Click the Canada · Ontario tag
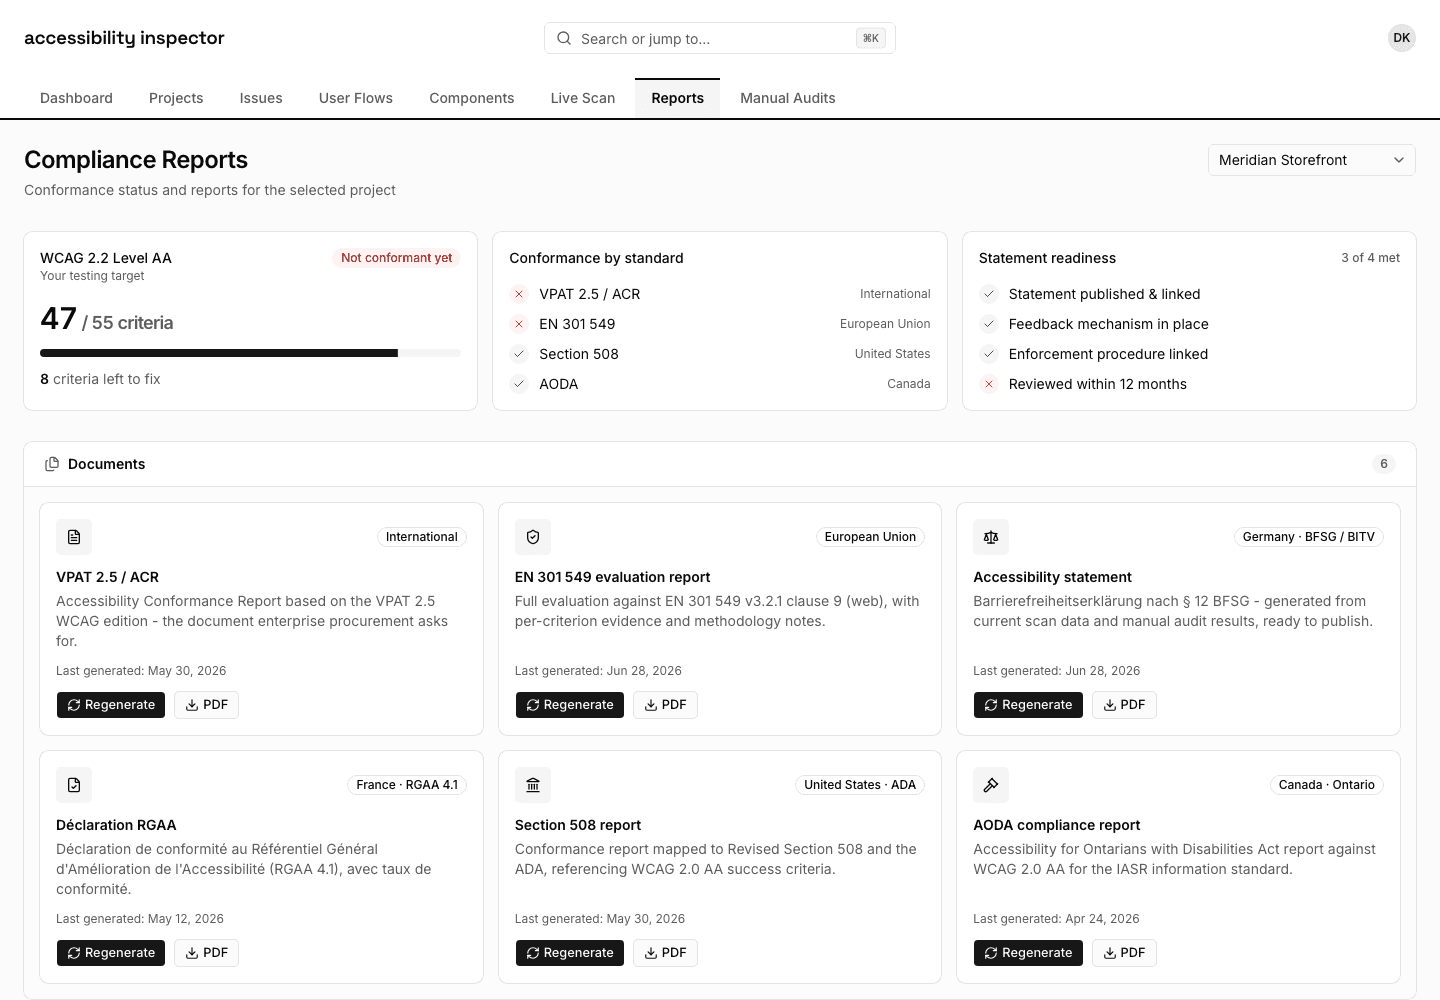This screenshot has height=1000, width=1440. click(1327, 785)
